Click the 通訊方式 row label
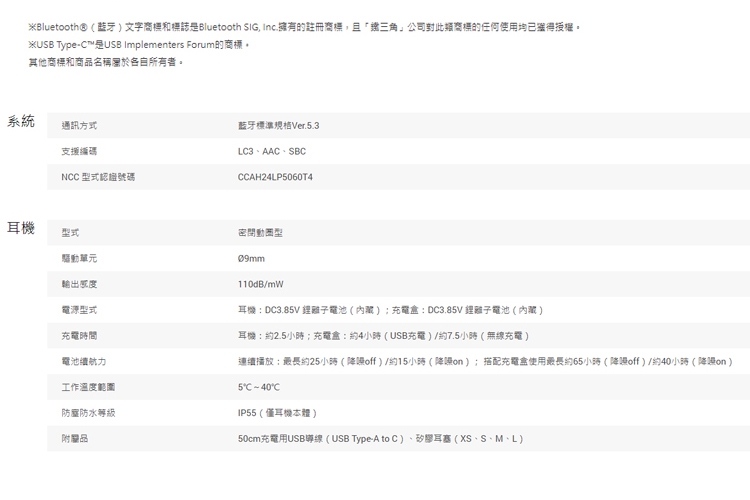Viewport: 750px width, 500px height. tap(79, 126)
